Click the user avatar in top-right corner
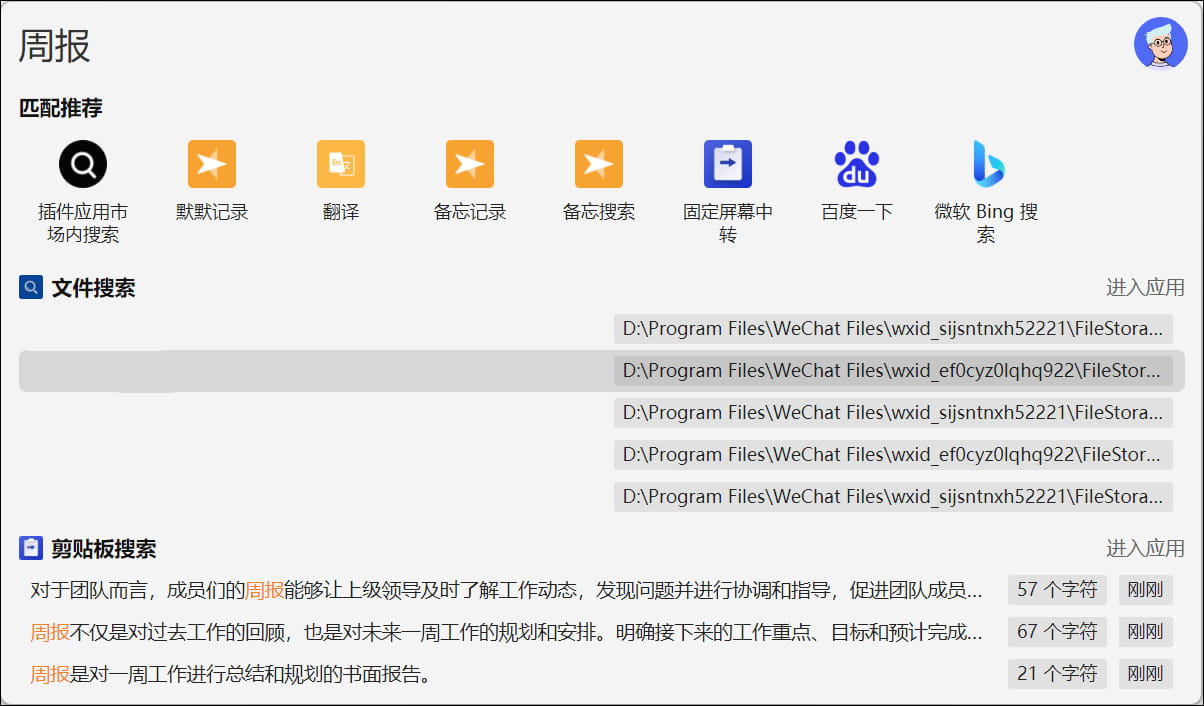1204x706 pixels. click(1161, 43)
